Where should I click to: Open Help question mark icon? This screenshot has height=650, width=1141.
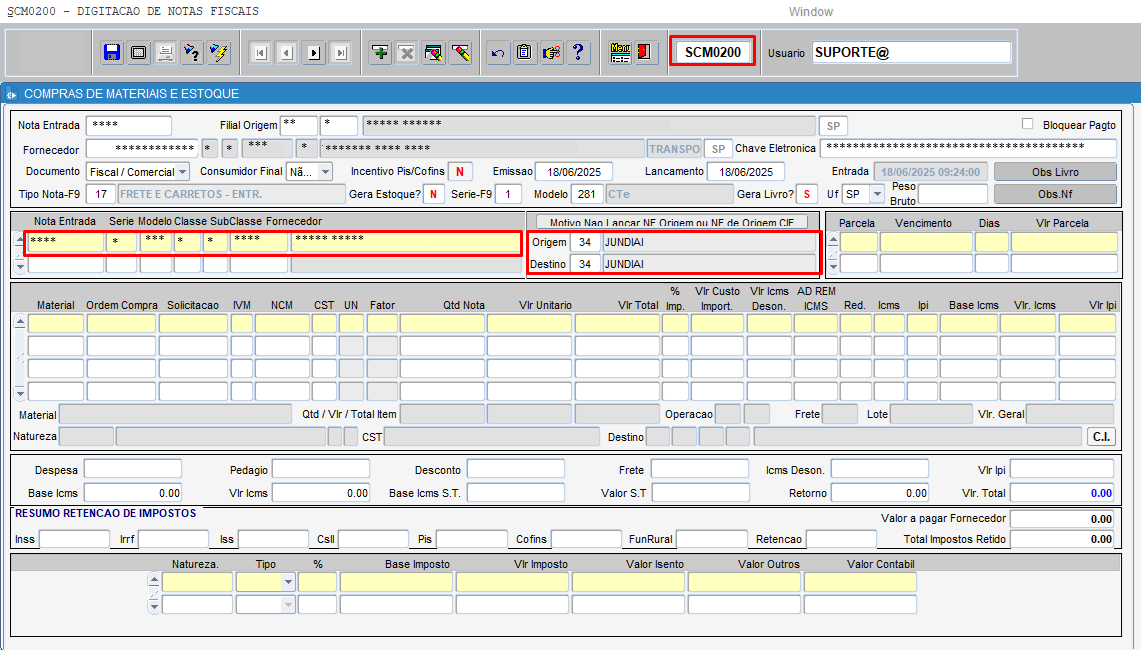pyautogui.click(x=577, y=53)
